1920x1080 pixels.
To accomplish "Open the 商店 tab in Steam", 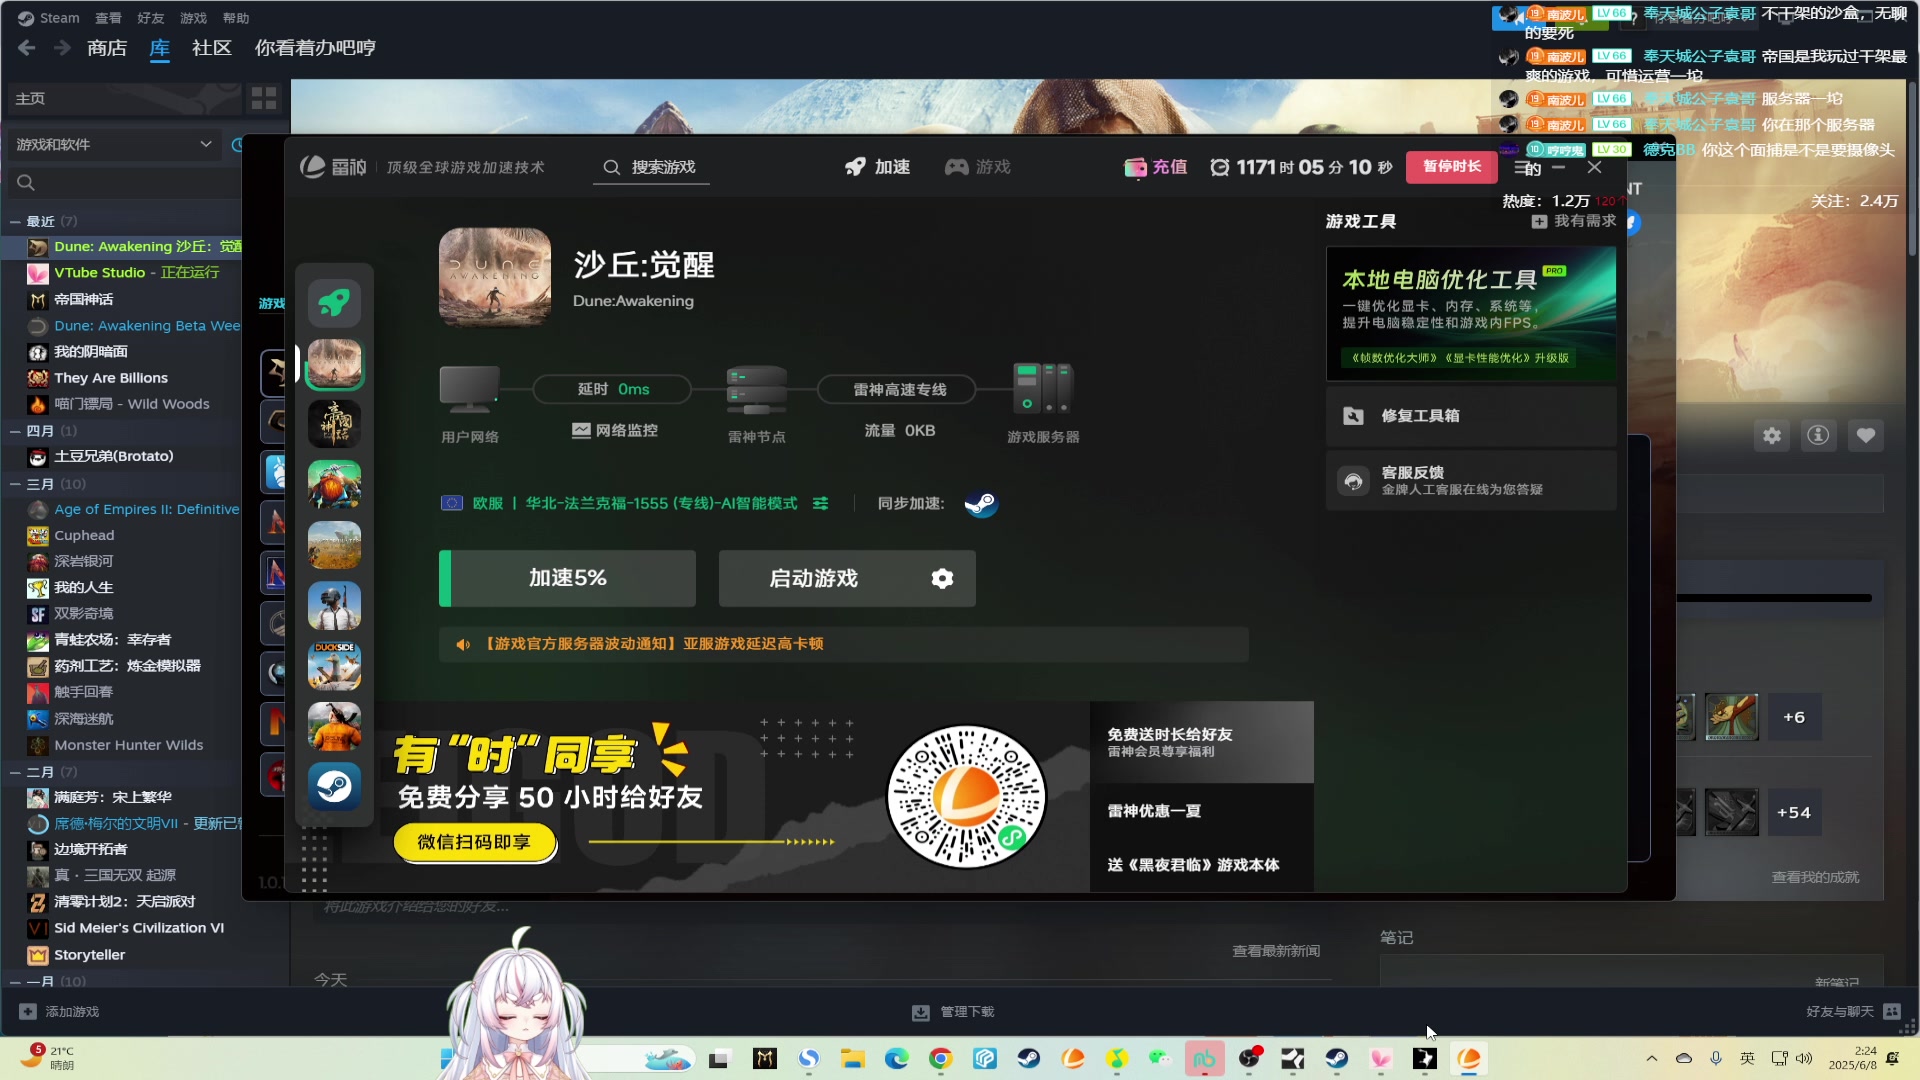I will tap(107, 48).
